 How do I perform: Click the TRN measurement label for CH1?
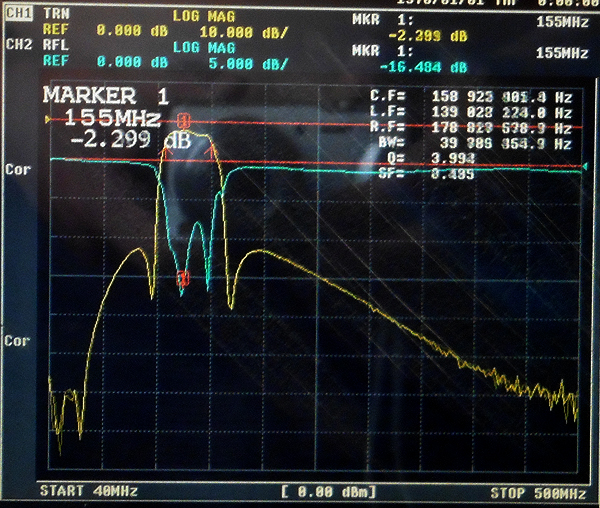point(56,14)
